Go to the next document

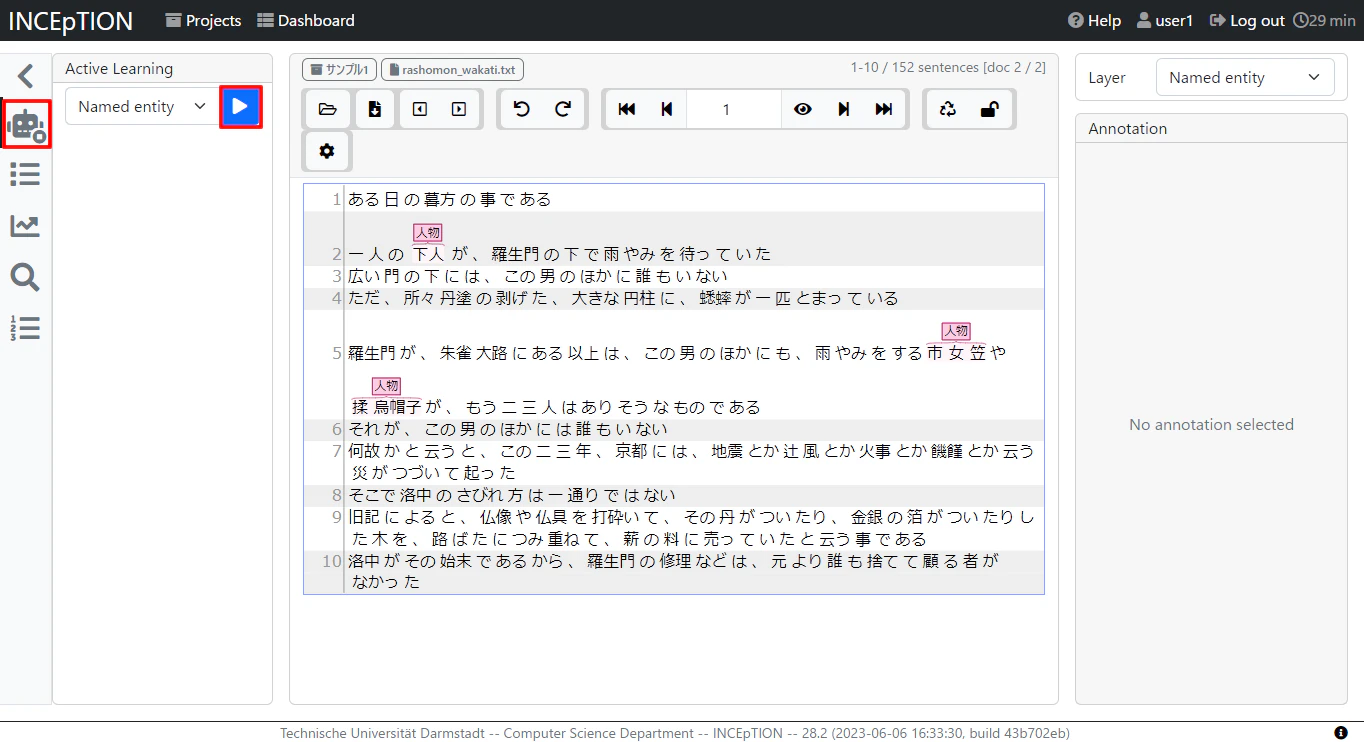coord(459,110)
